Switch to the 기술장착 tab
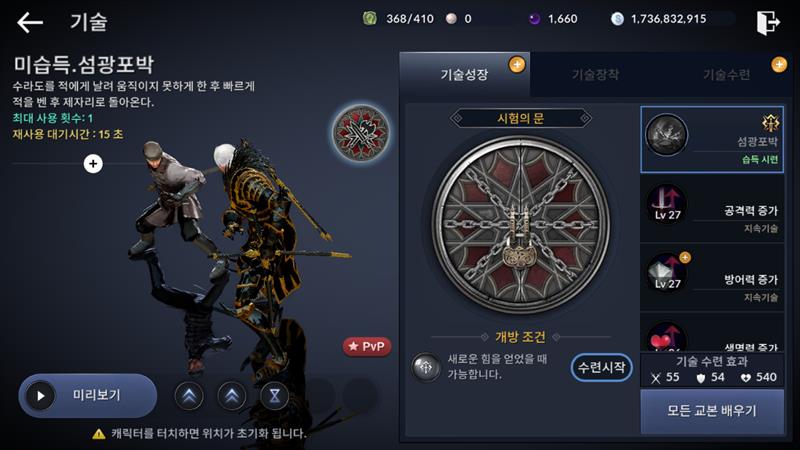 click(595, 75)
